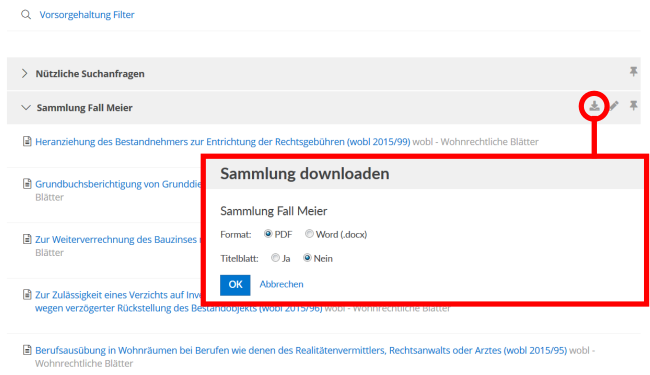This screenshot has width=650, height=375.
Task: Pin the Nützliche Suchanfragen section
Action: click(633, 72)
